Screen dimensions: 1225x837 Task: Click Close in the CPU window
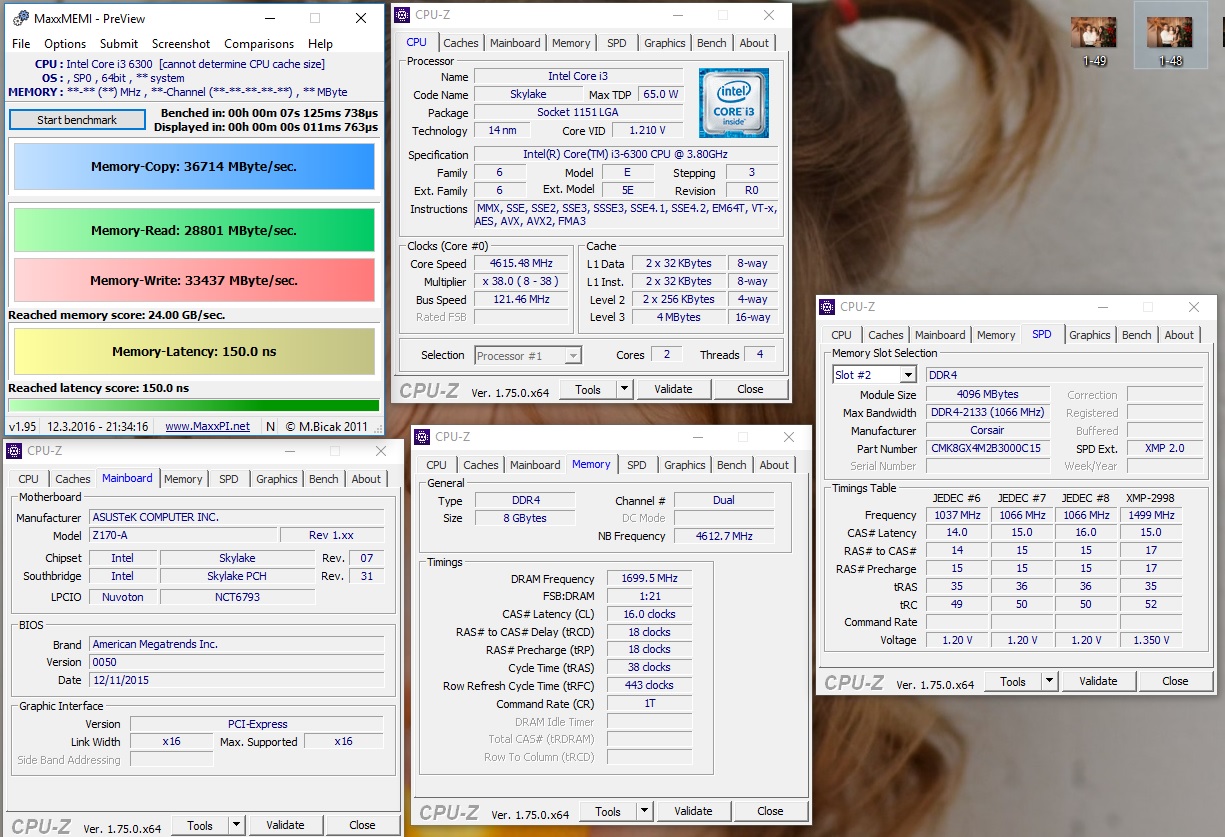(x=750, y=389)
